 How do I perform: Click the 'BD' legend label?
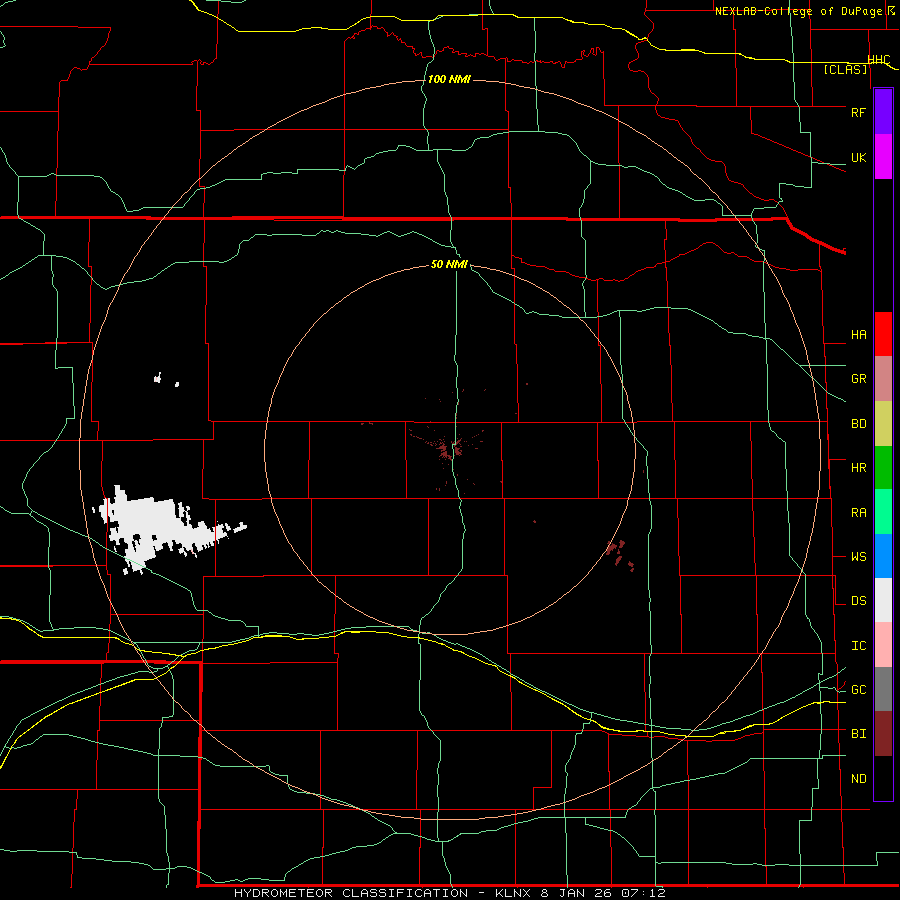tap(858, 424)
